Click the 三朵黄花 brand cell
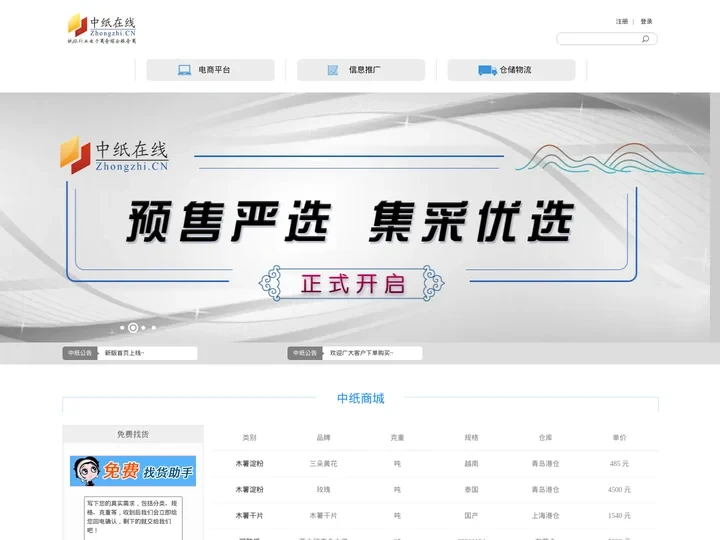720x540 pixels. tap(323, 464)
